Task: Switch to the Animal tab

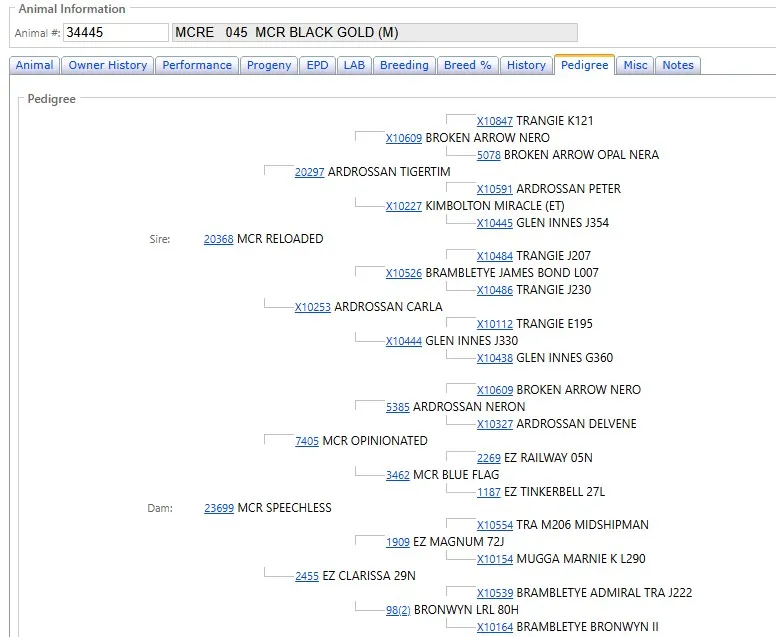Action: [x=34, y=65]
